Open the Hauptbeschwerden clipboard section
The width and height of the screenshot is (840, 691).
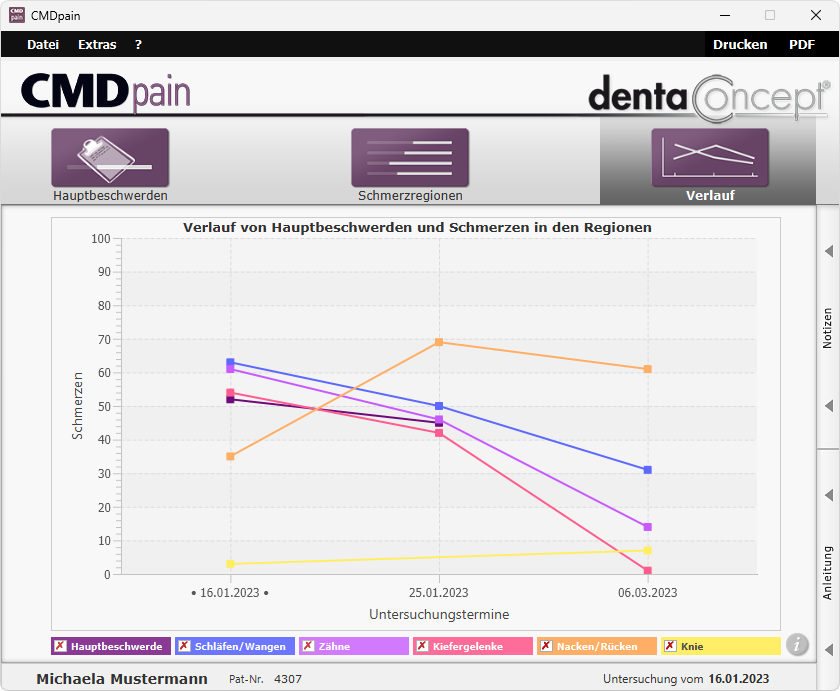110,158
